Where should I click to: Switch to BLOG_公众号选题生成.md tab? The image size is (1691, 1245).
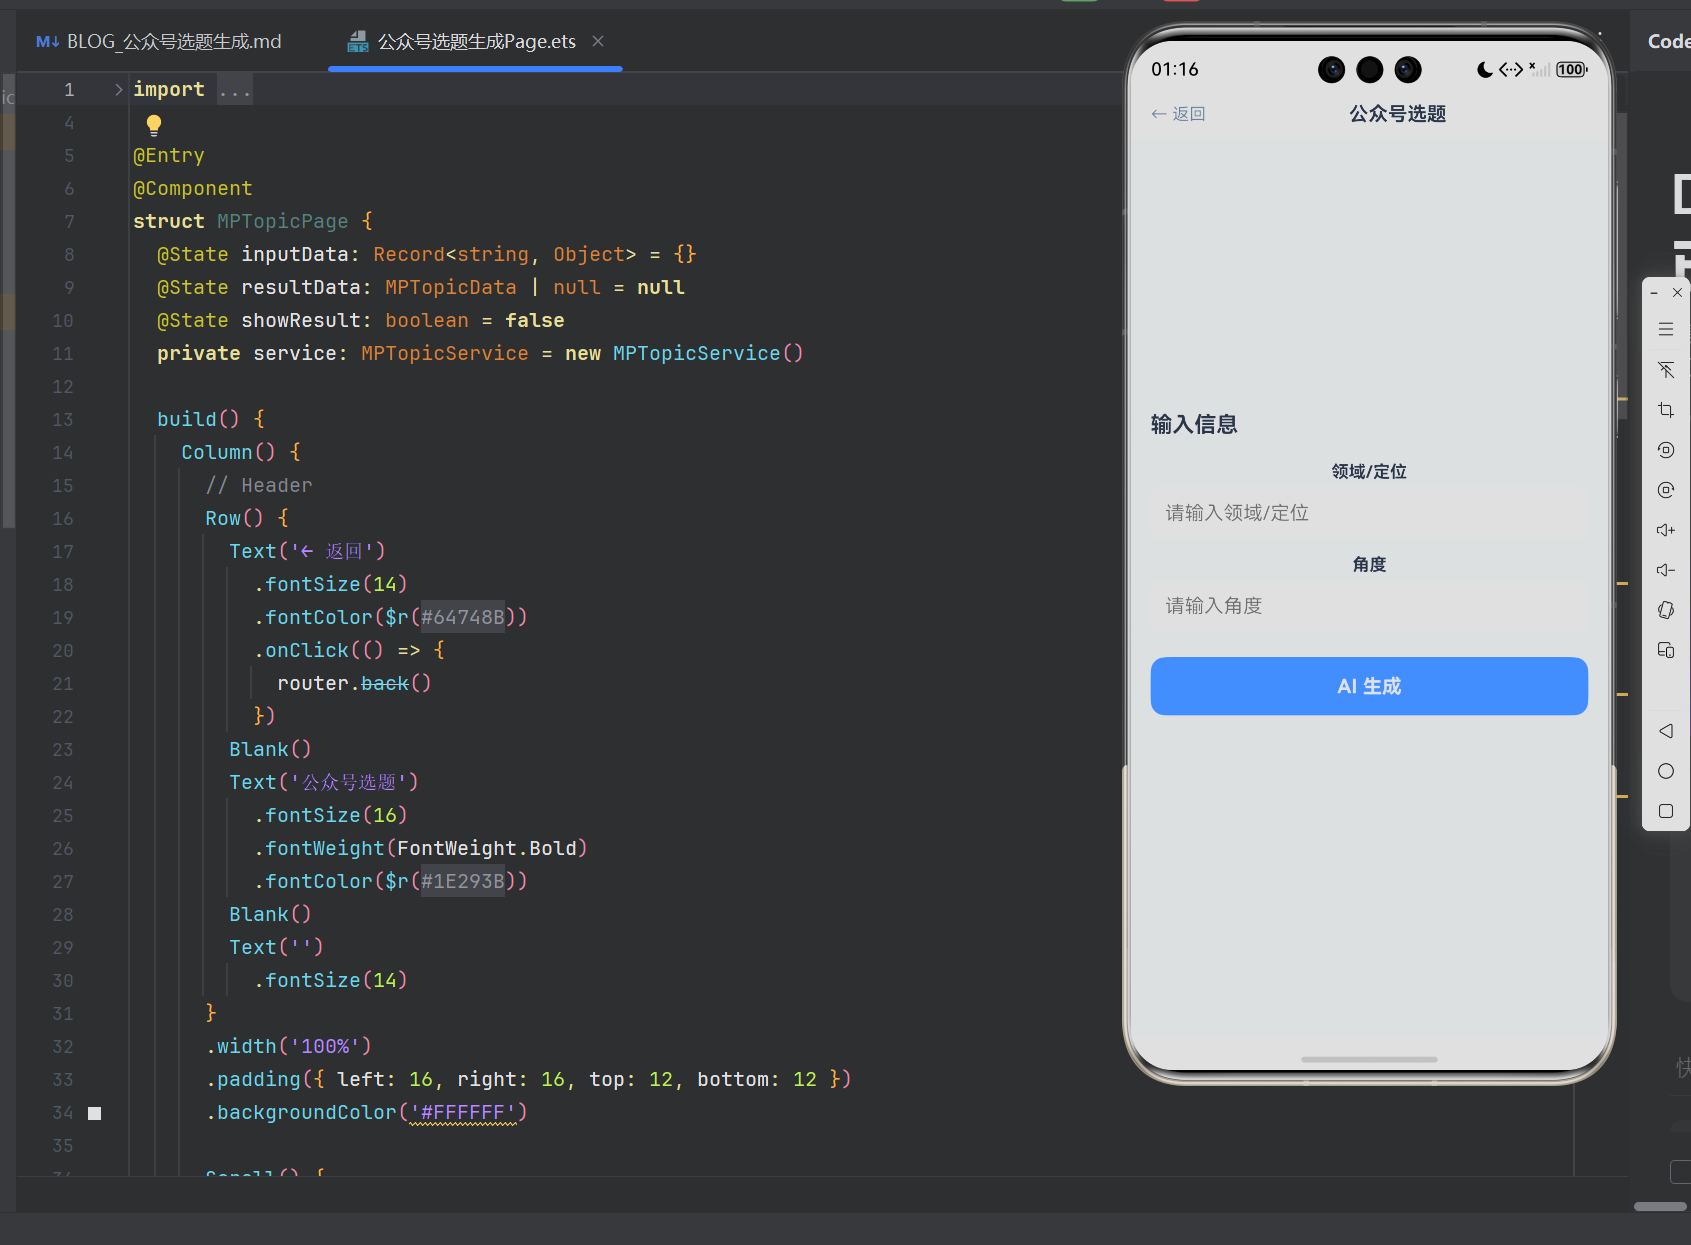pos(159,41)
